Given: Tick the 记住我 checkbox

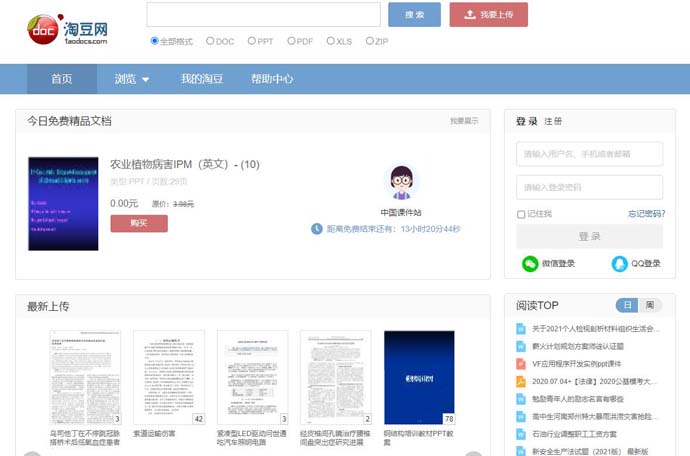Looking at the screenshot, I should (521, 214).
